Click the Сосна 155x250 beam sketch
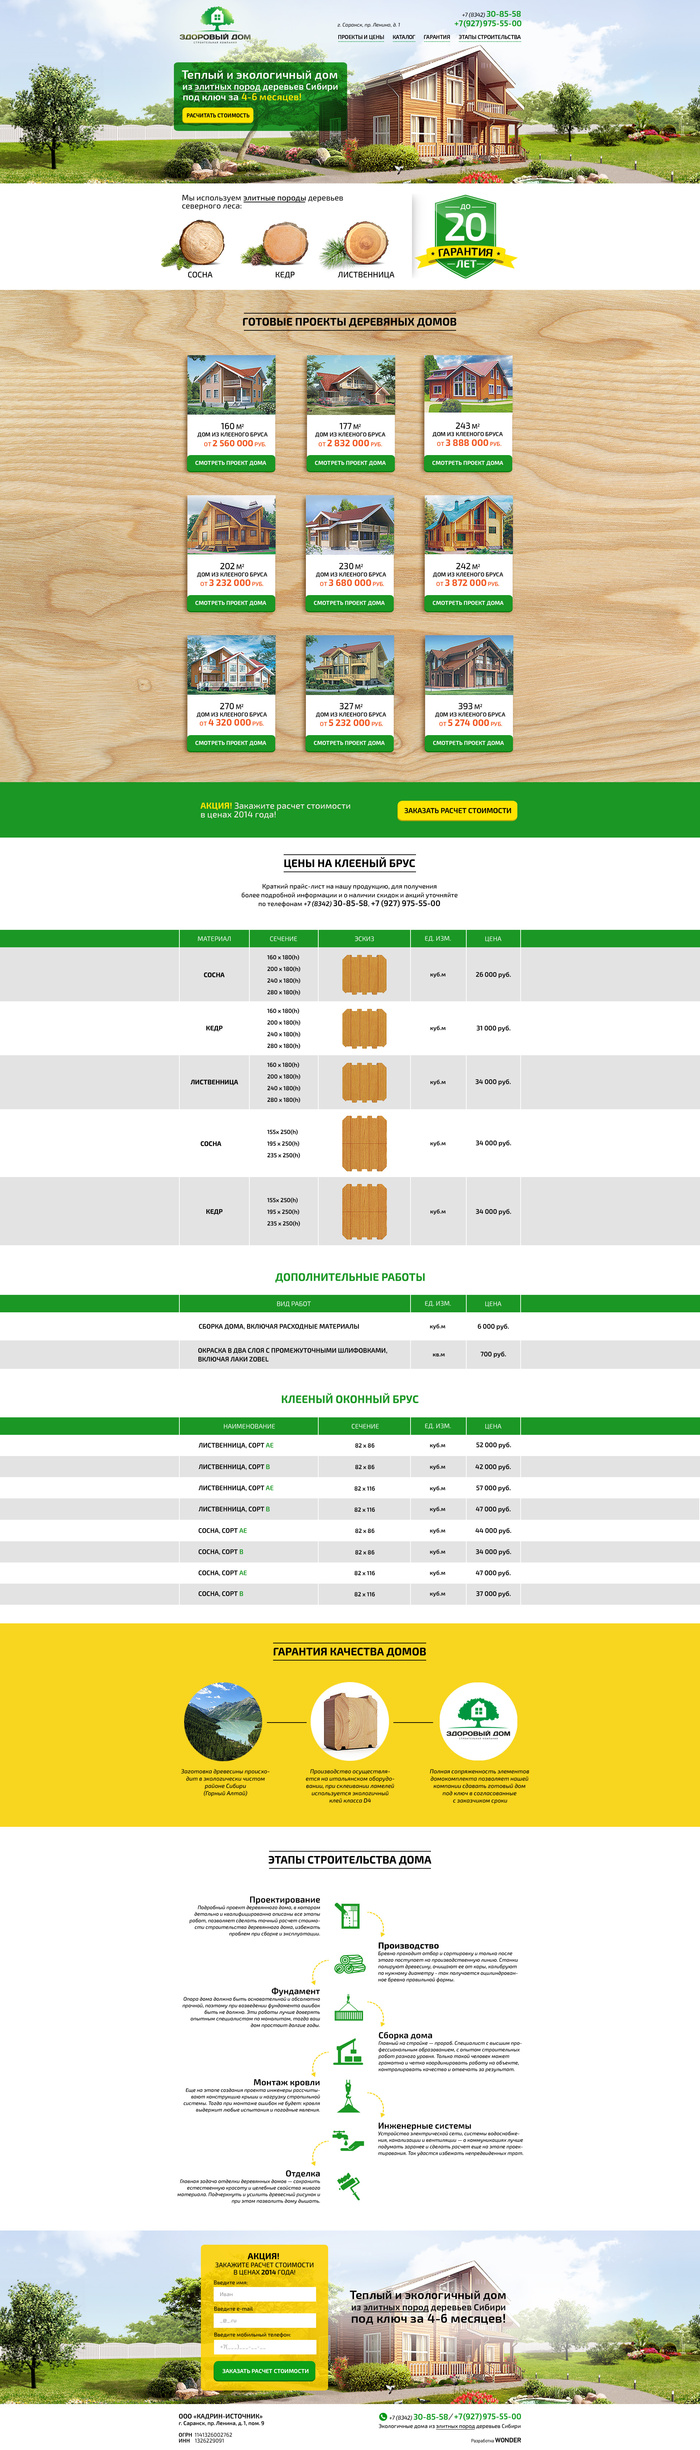This screenshot has width=700, height=2450. click(364, 1143)
